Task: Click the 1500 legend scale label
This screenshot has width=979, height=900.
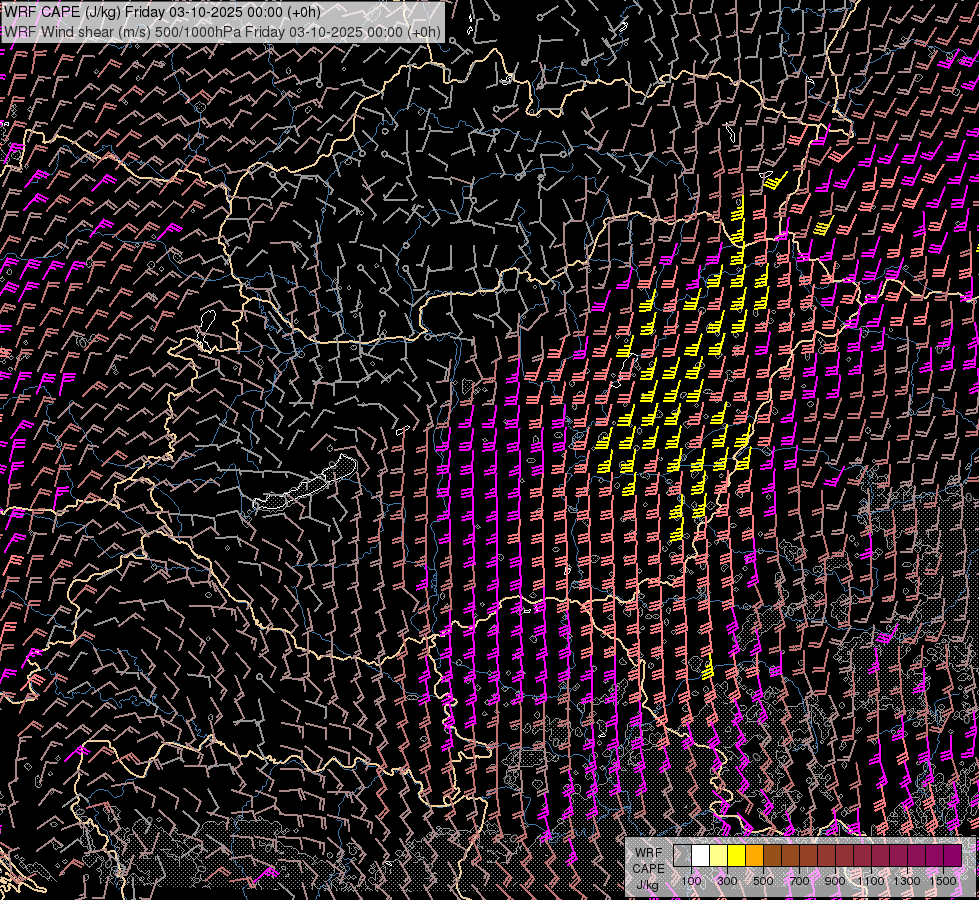Action: [x=943, y=880]
